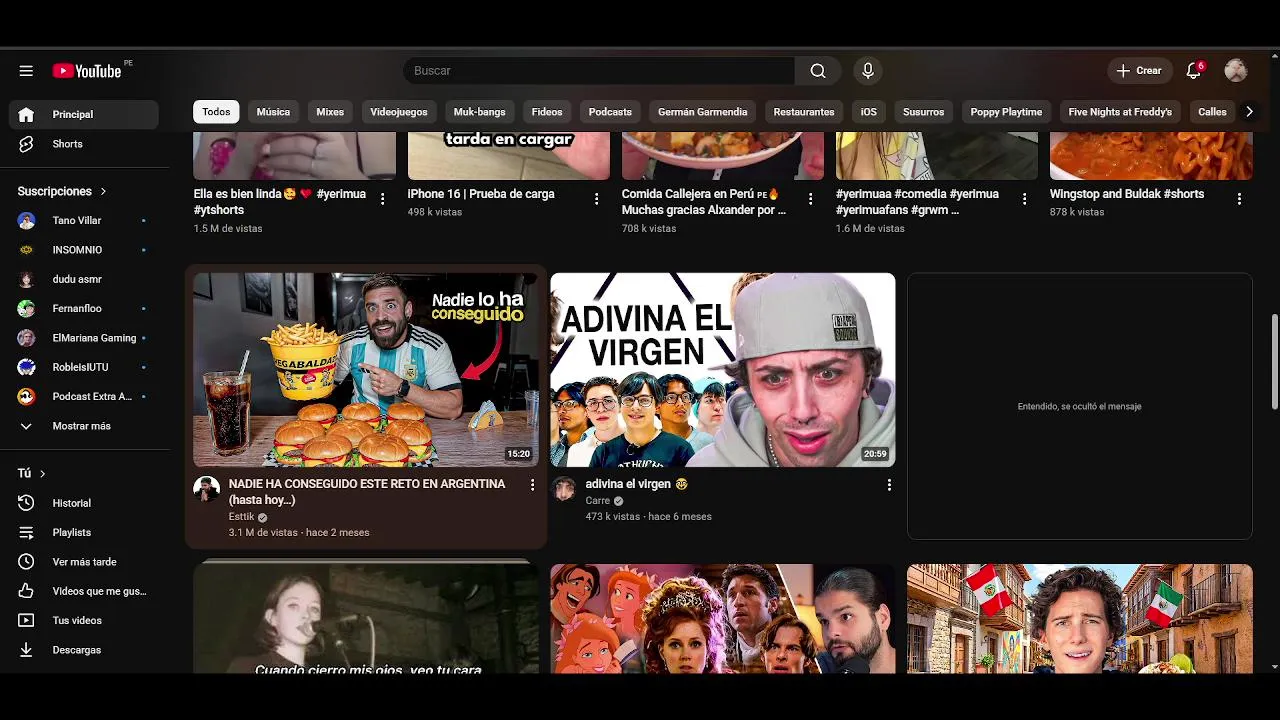Open the hamburger guide menu
Screen dimensions: 1280x720
point(26,71)
